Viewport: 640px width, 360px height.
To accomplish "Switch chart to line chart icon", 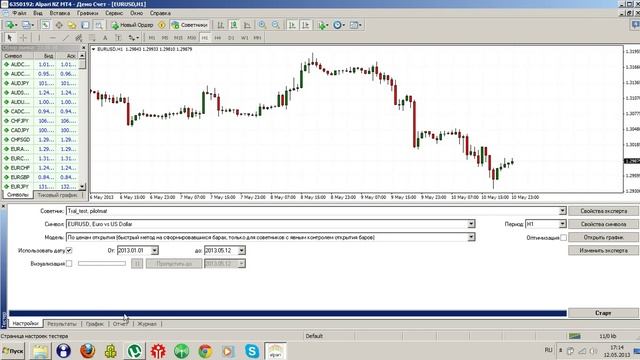I will click(247, 25).
